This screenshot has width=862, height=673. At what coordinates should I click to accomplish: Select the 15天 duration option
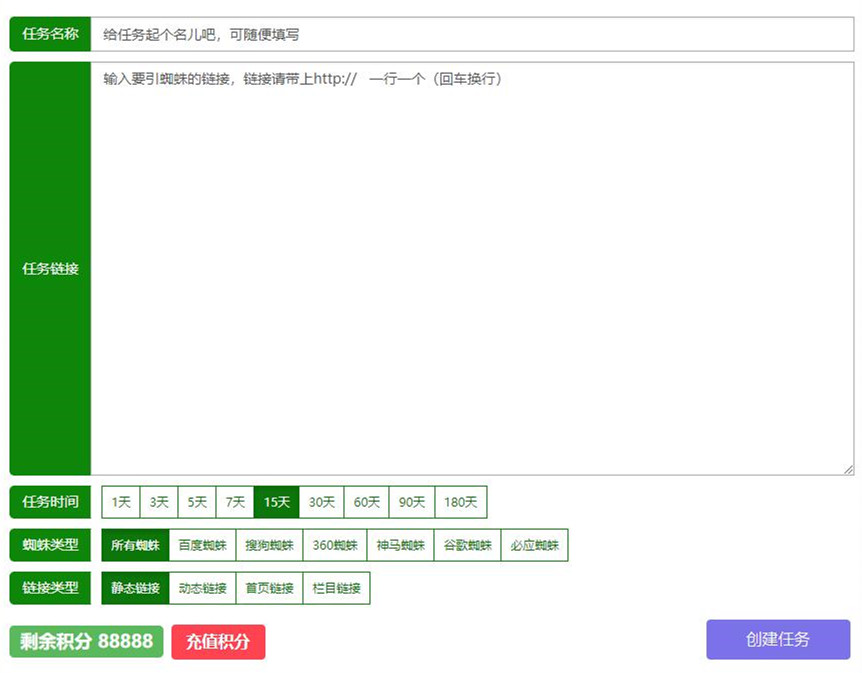pyautogui.click(x=277, y=502)
